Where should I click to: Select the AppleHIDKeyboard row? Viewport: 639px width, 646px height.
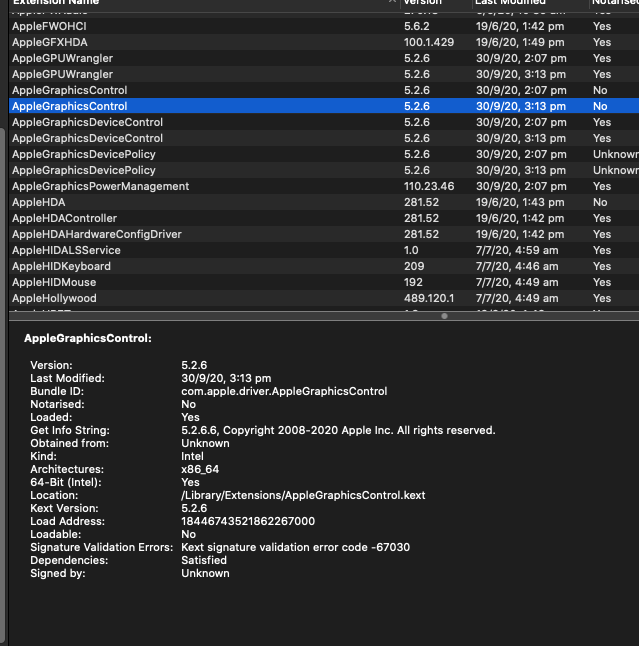(324, 267)
